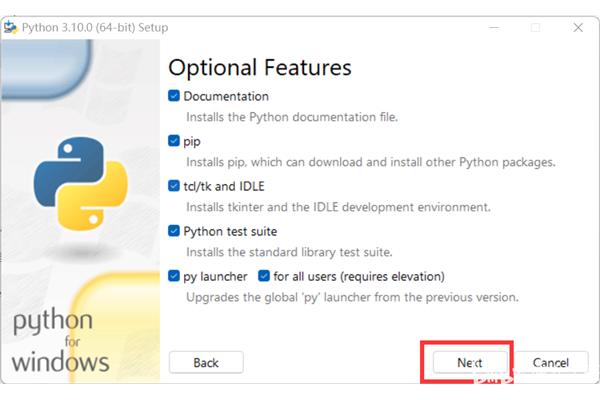Screen dimensions: 600x400
Task: Click 'Installs the Python documentation file.' text
Action: [x=292, y=117]
